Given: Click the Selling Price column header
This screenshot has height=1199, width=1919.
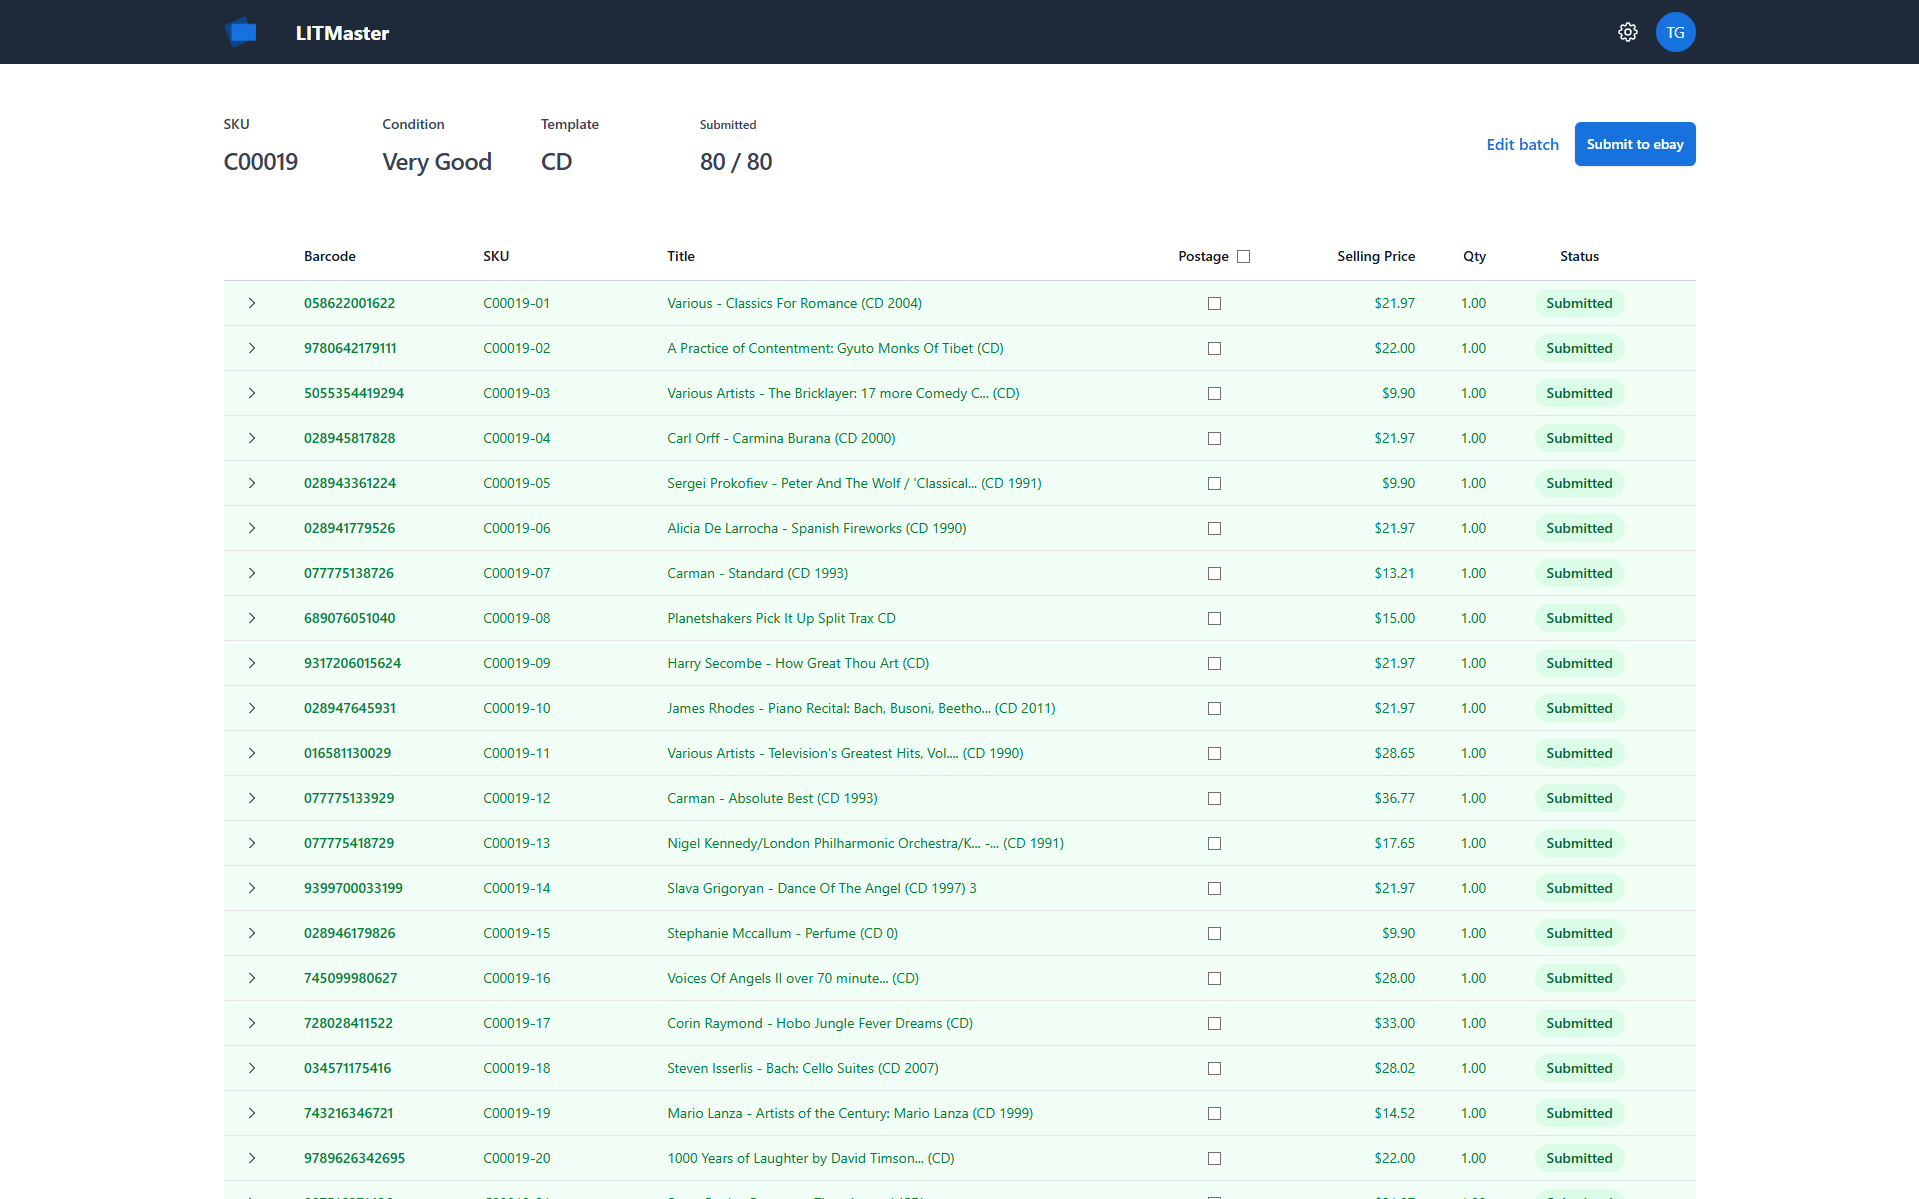Looking at the screenshot, I should click(1375, 256).
